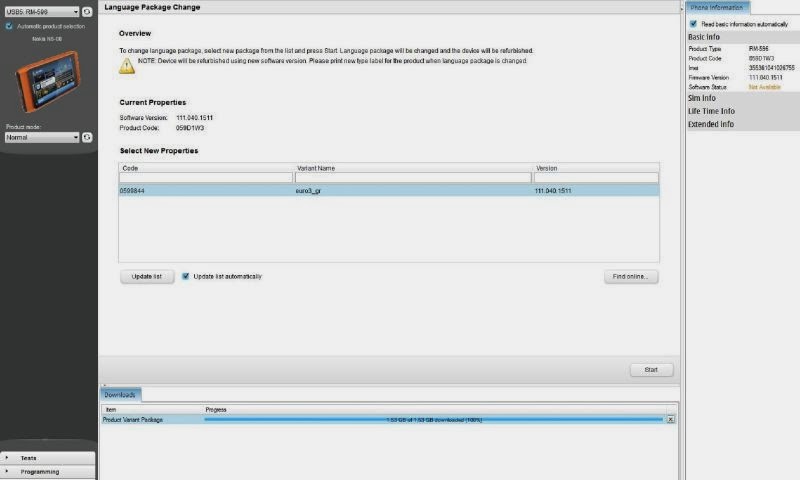Select the 0598844 euro3_gr row
This screenshot has width=800, height=480.
pos(389,191)
